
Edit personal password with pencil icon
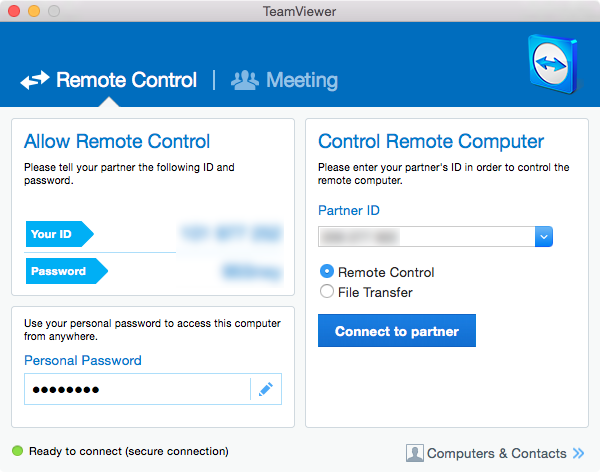click(265, 389)
